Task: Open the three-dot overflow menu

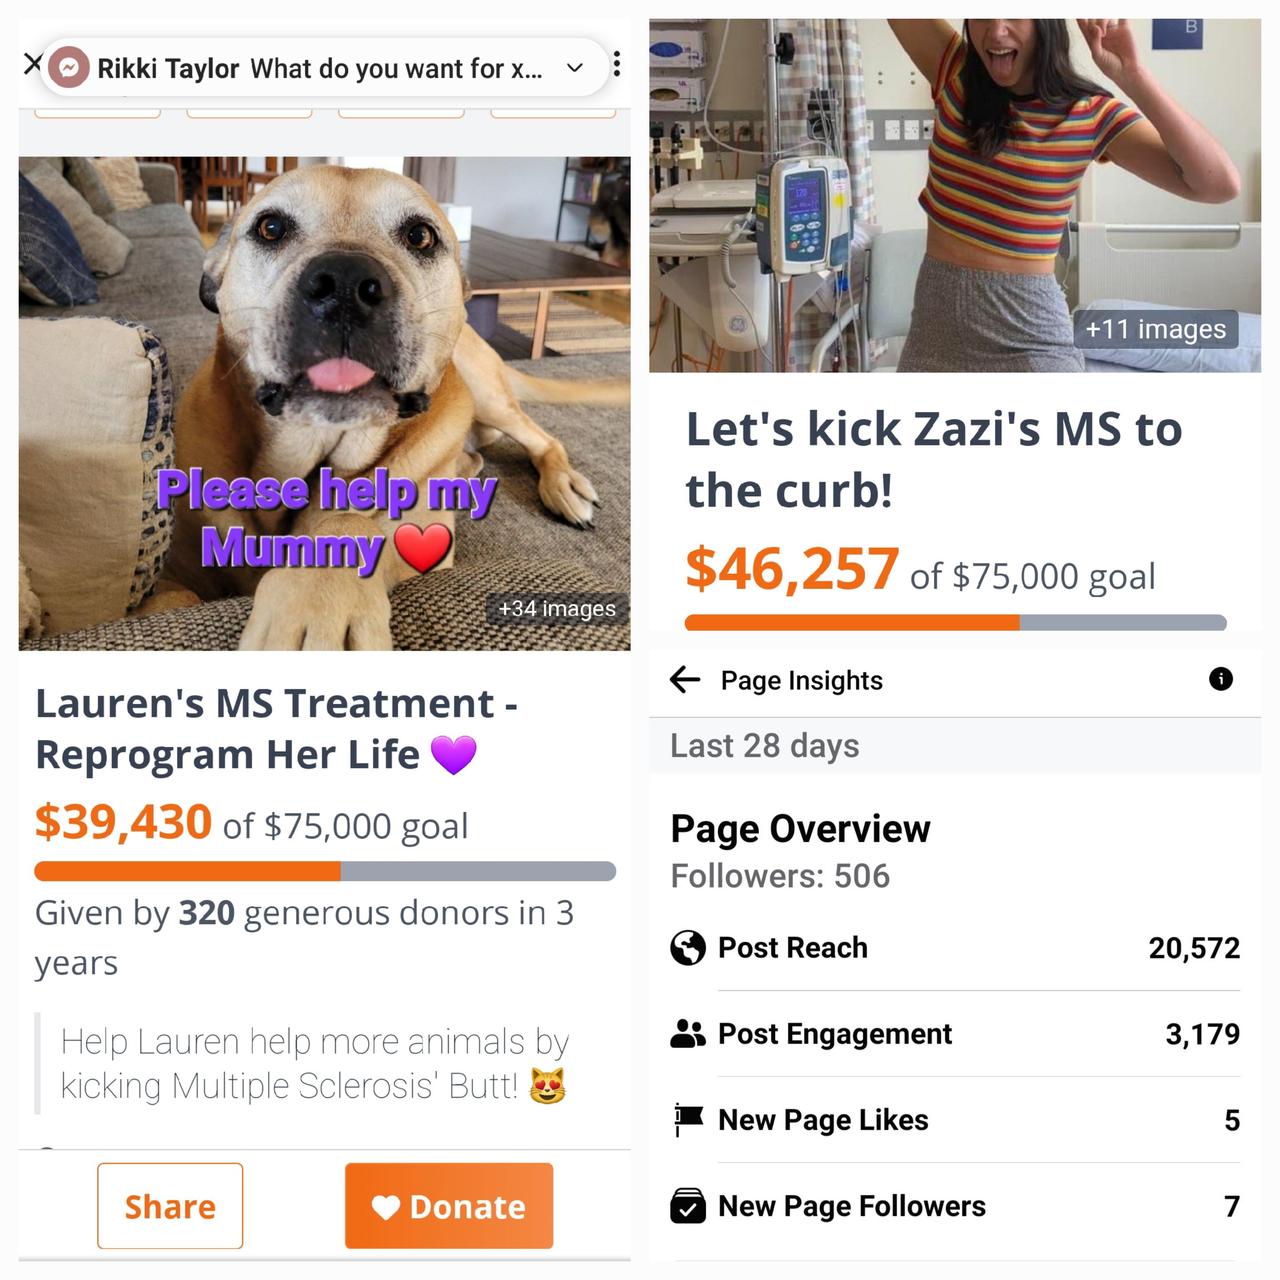Action: click(617, 64)
